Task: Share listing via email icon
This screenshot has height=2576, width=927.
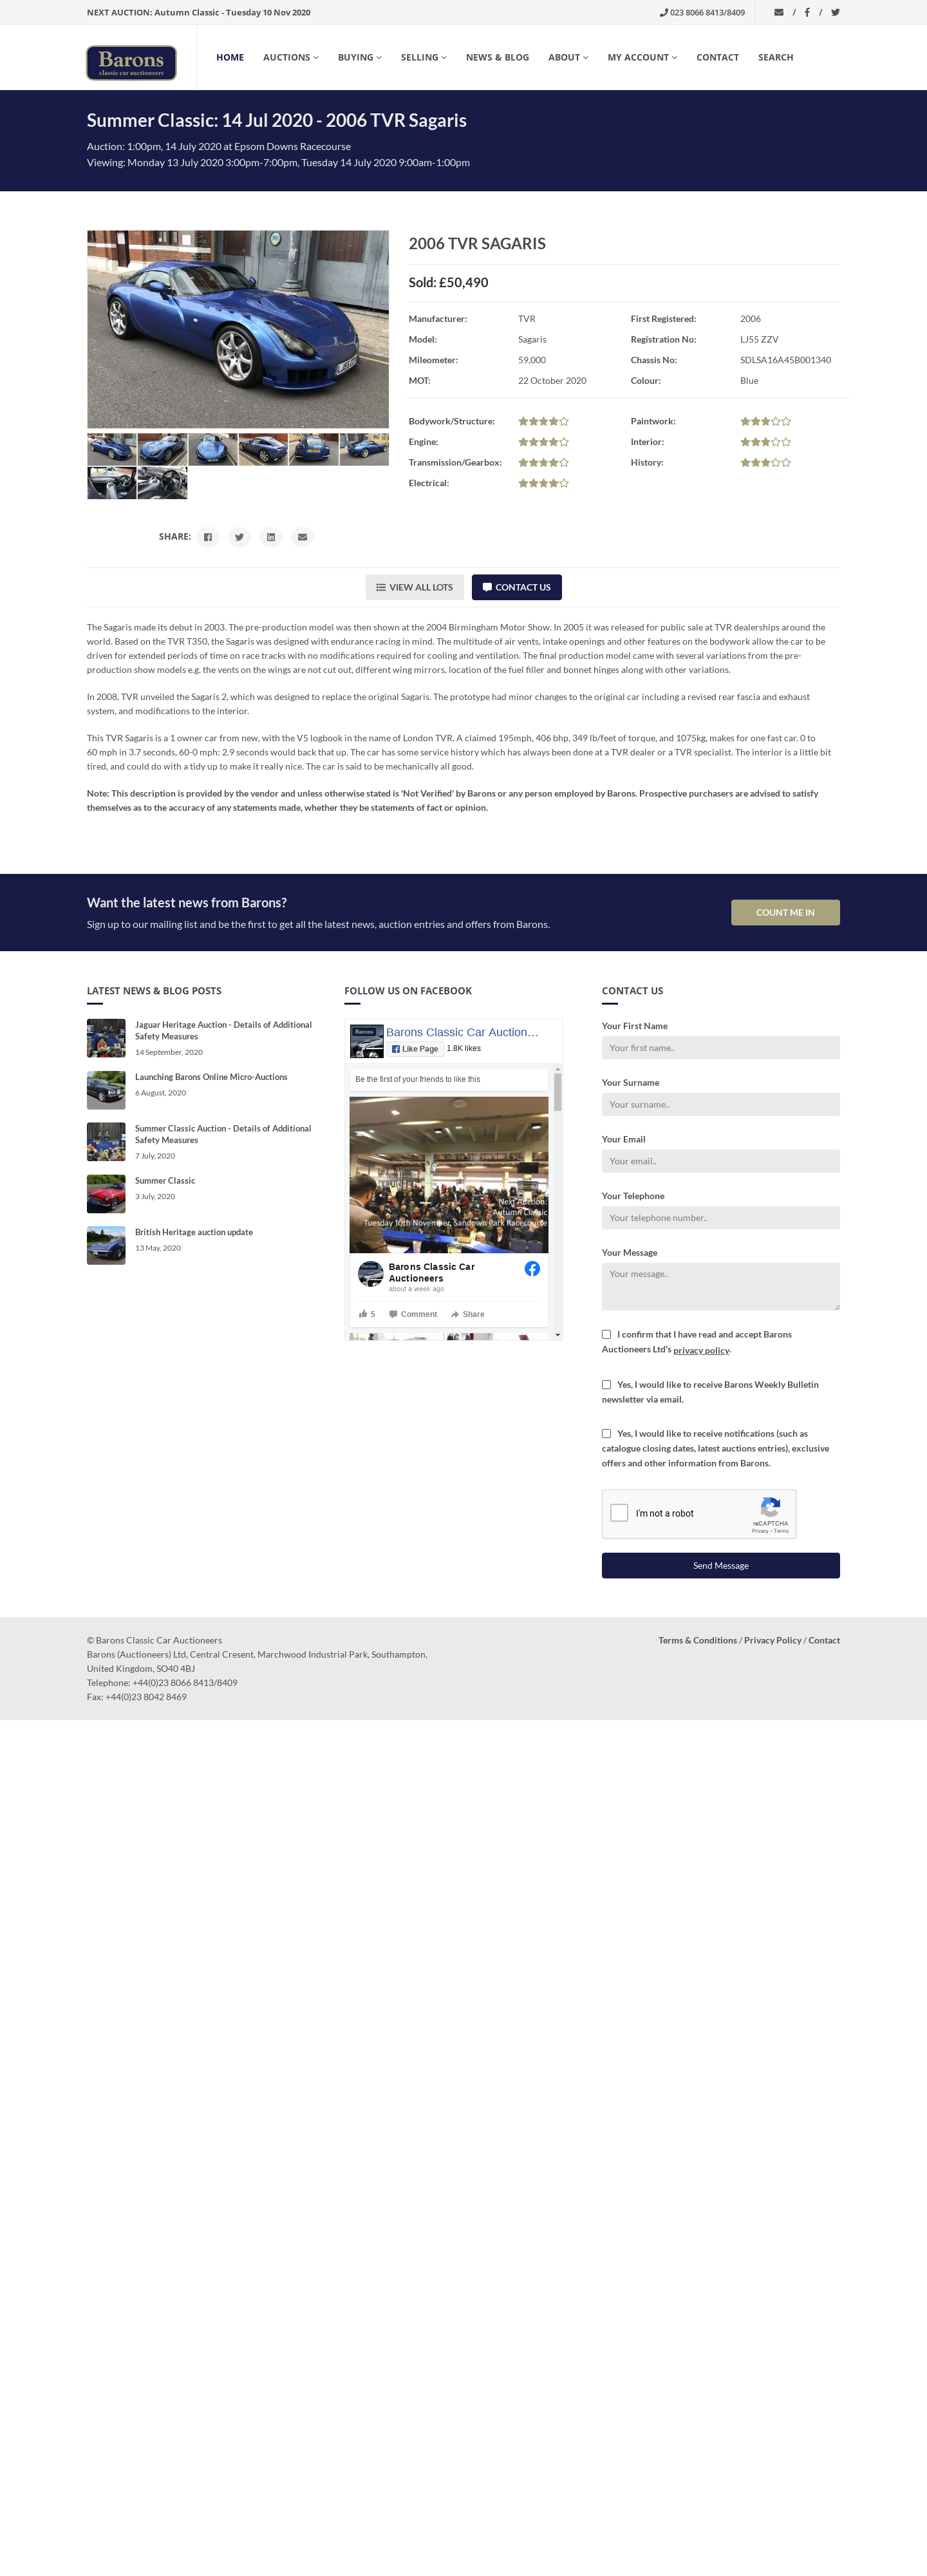Action: pos(302,537)
